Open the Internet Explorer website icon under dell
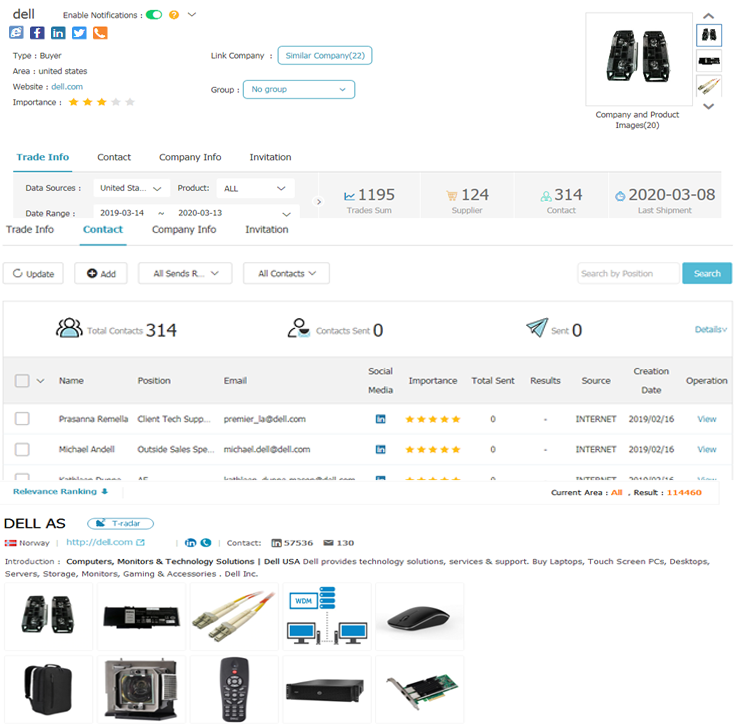The width and height of the screenshot is (740, 724). click(x=16, y=33)
